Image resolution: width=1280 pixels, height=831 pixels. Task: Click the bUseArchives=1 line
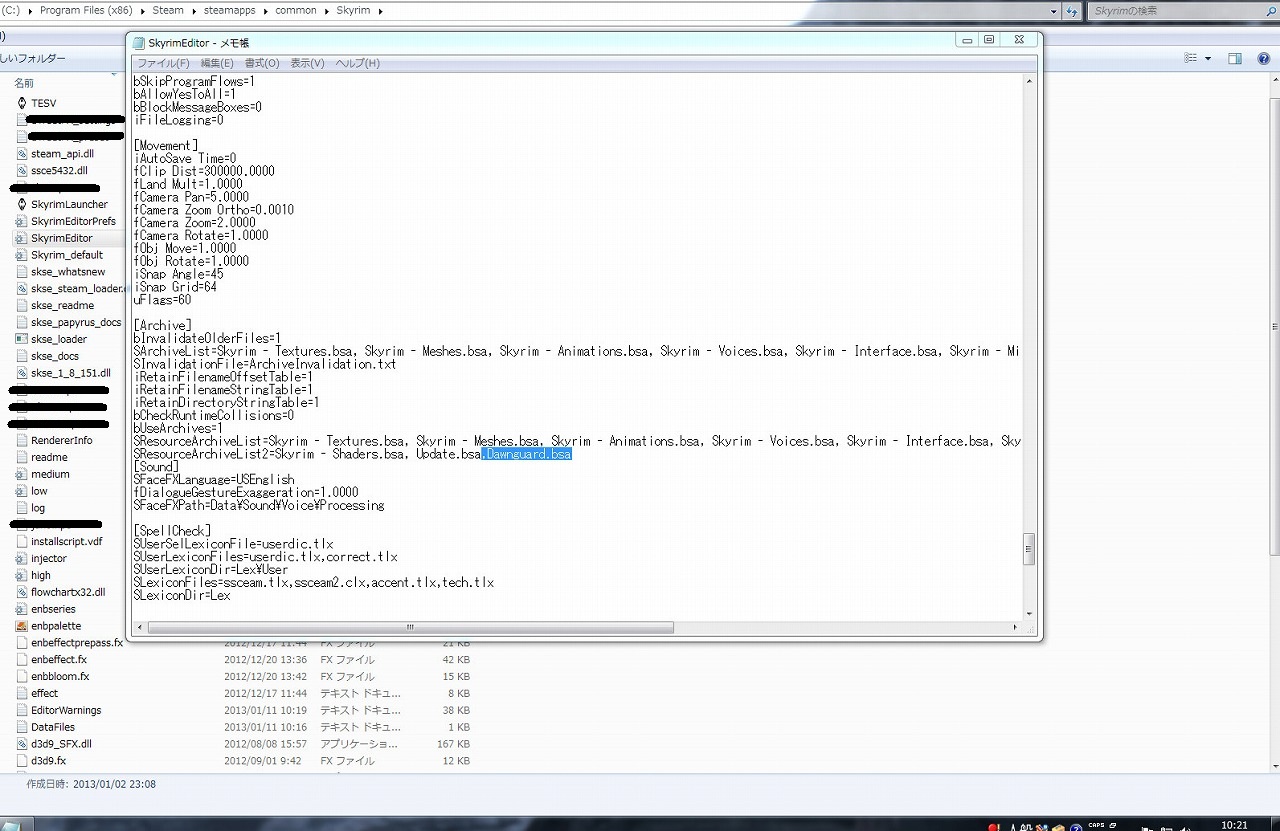[178, 428]
